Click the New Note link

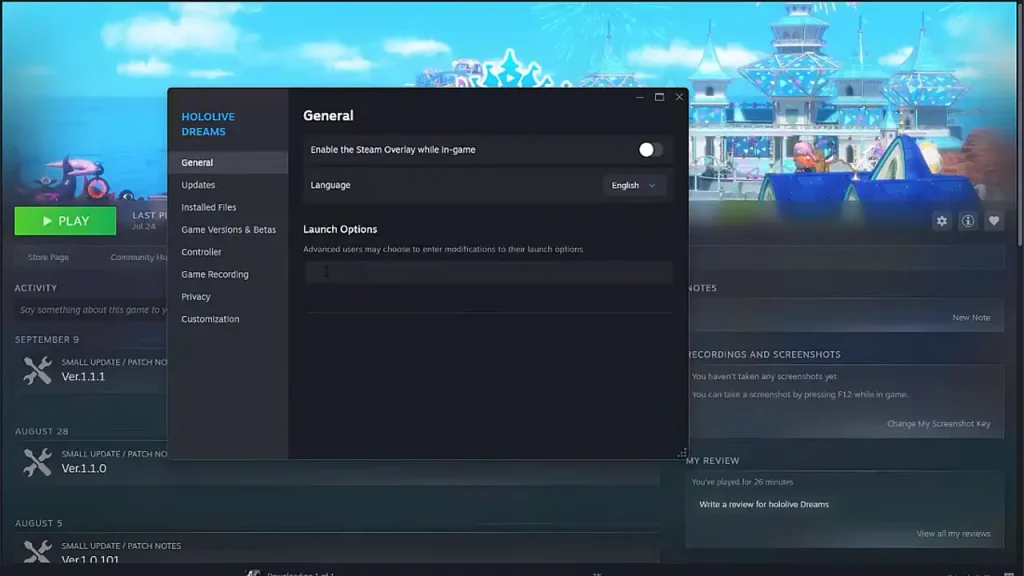tap(971, 317)
